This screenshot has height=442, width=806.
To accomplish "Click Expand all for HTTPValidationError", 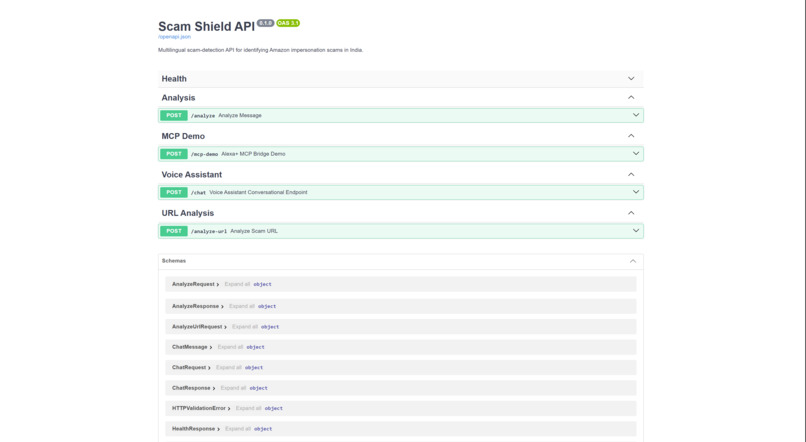I will coord(248,409).
